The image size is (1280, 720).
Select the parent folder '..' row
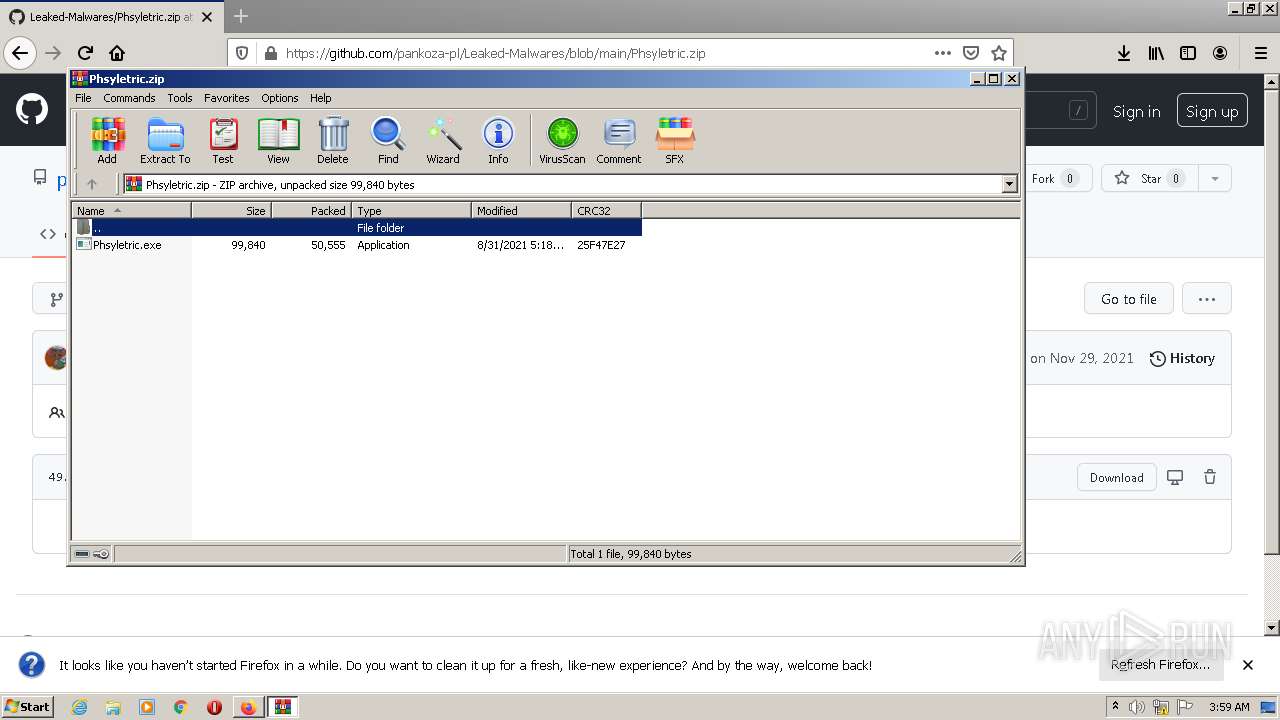pyautogui.click(x=357, y=228)
